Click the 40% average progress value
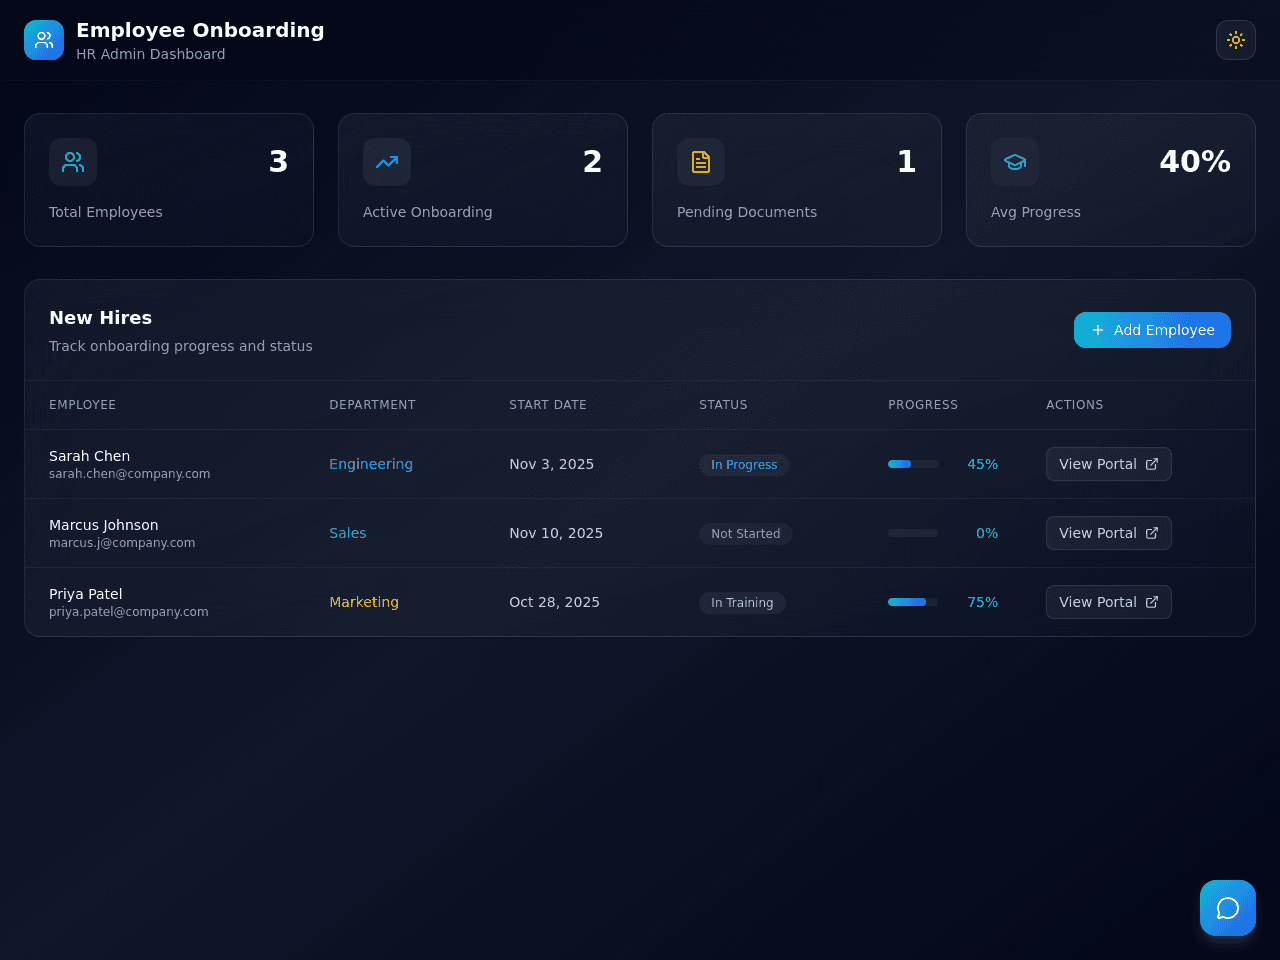The image size is (1280, 960). pyautogui.click(x=1195, y=162)
